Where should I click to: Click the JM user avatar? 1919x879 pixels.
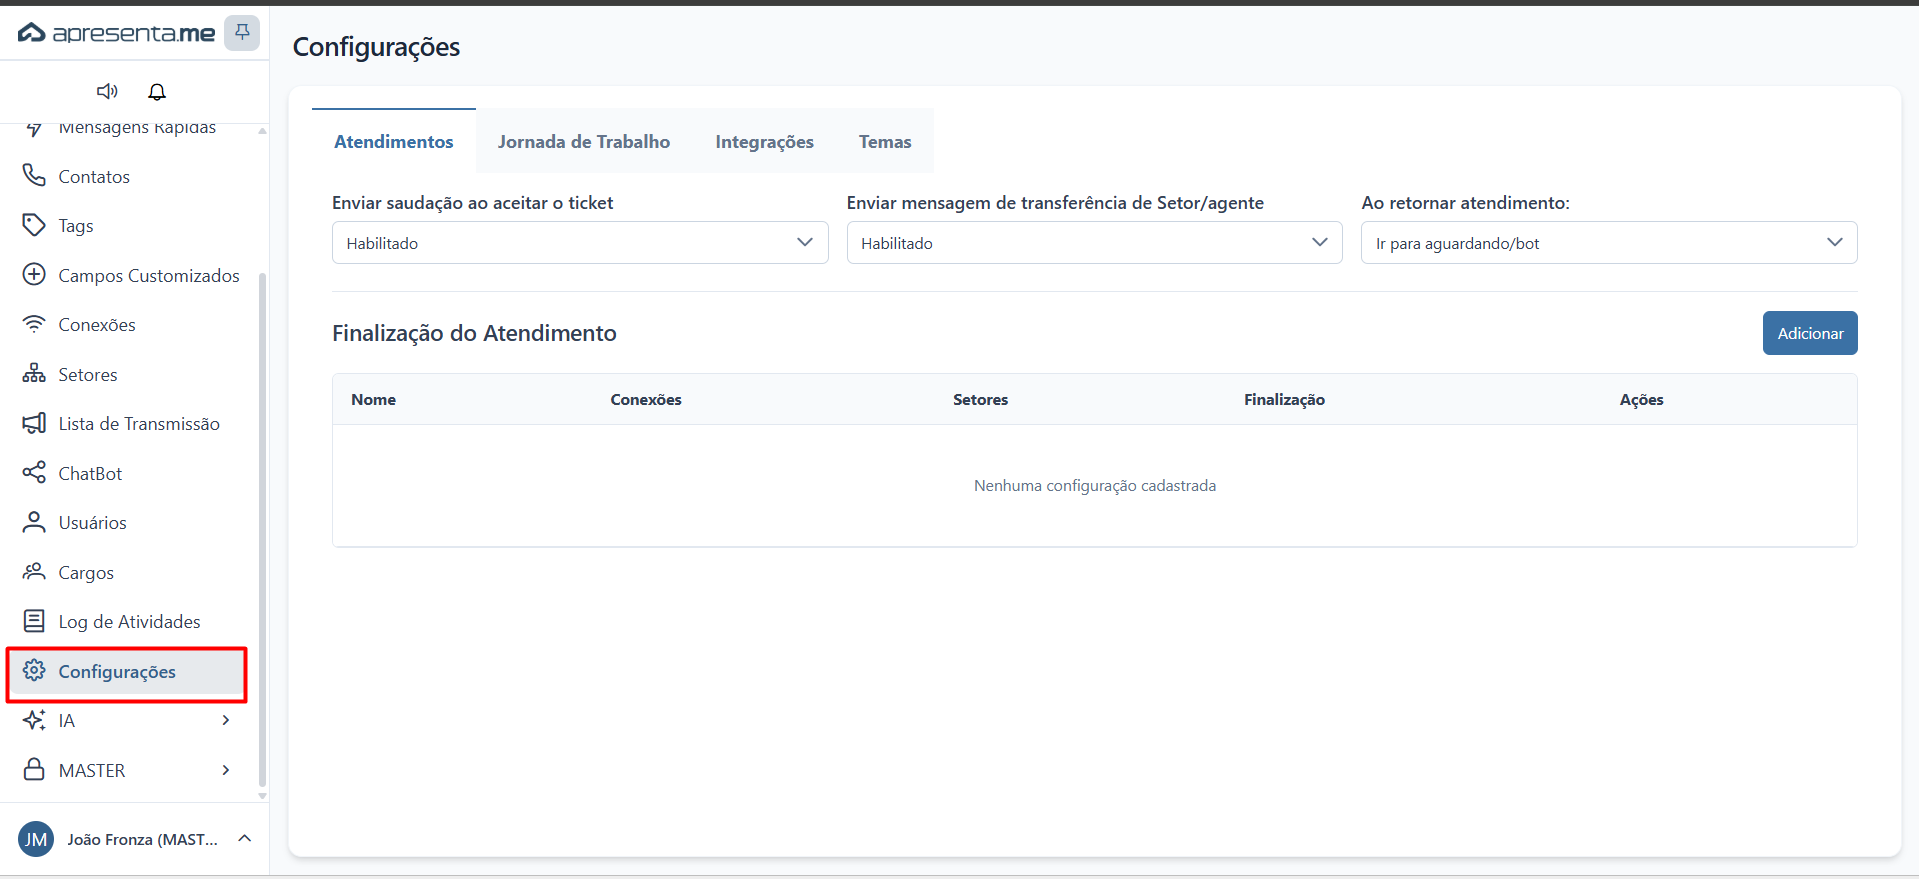pyautogui.click(x=36, y=839)
